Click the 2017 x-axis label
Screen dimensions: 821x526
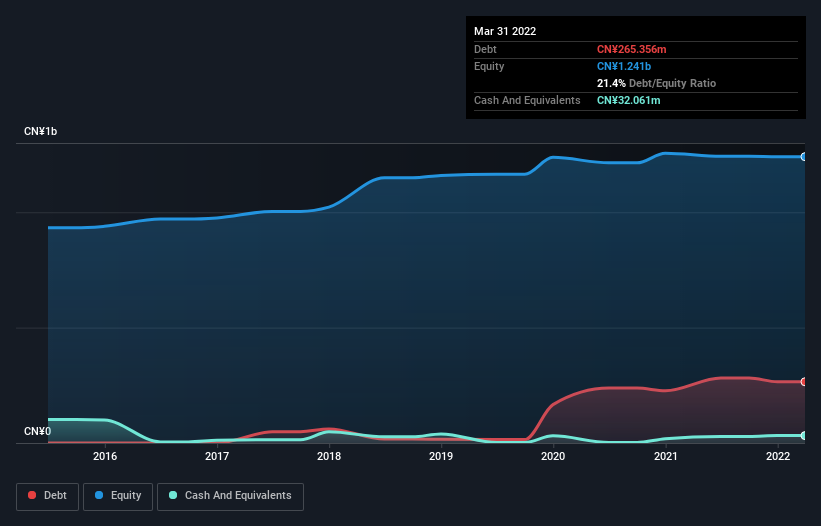217,456
